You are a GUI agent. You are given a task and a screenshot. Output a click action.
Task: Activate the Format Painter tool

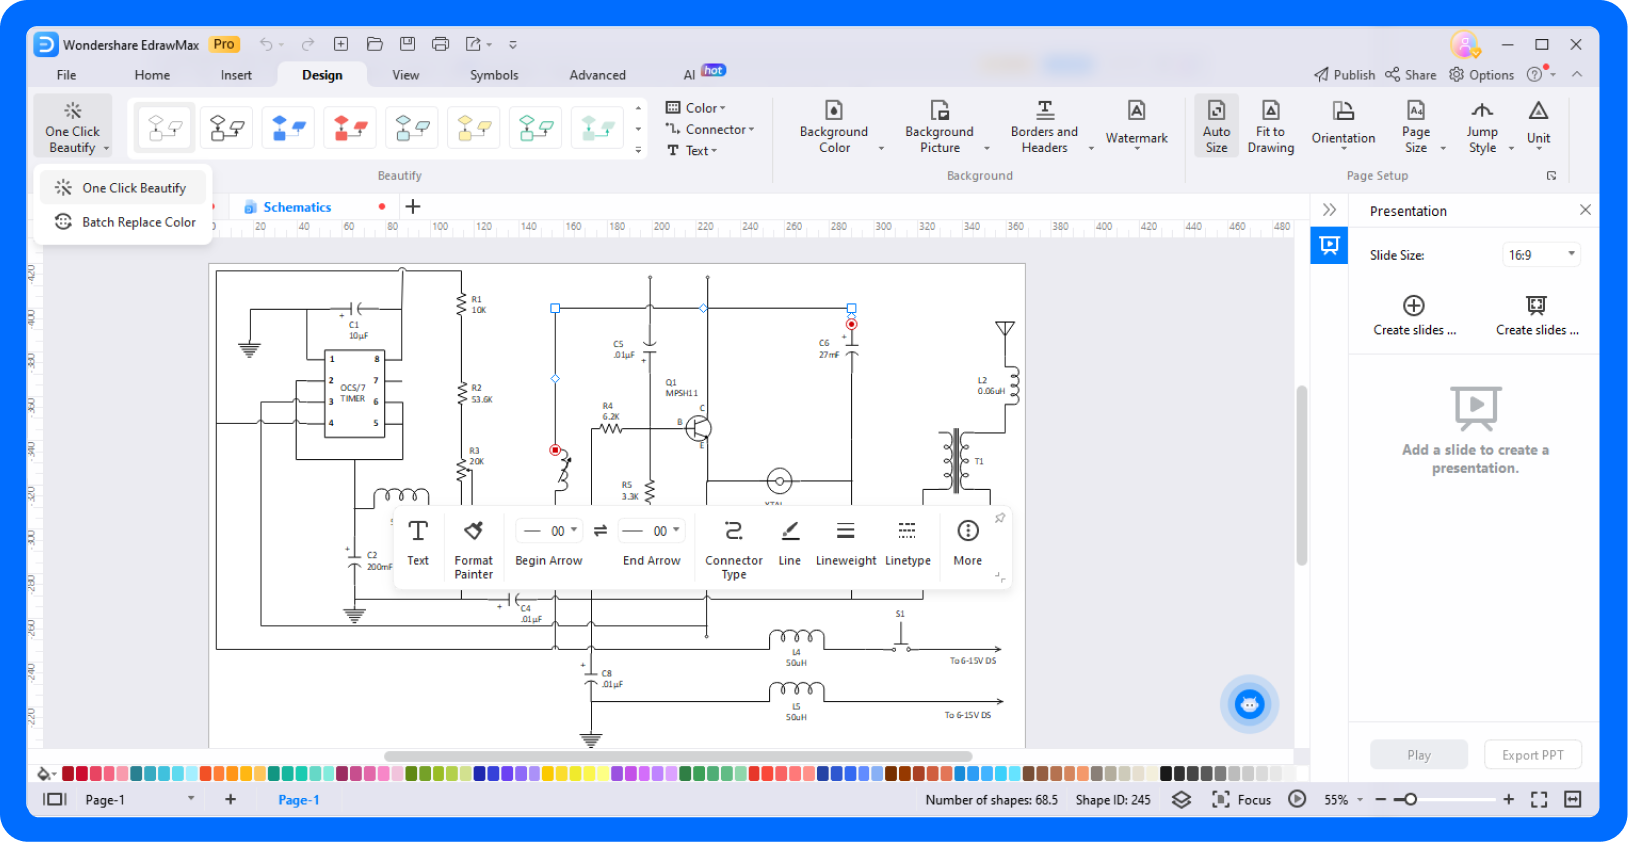pyautogui.click(x=474, y=549)
